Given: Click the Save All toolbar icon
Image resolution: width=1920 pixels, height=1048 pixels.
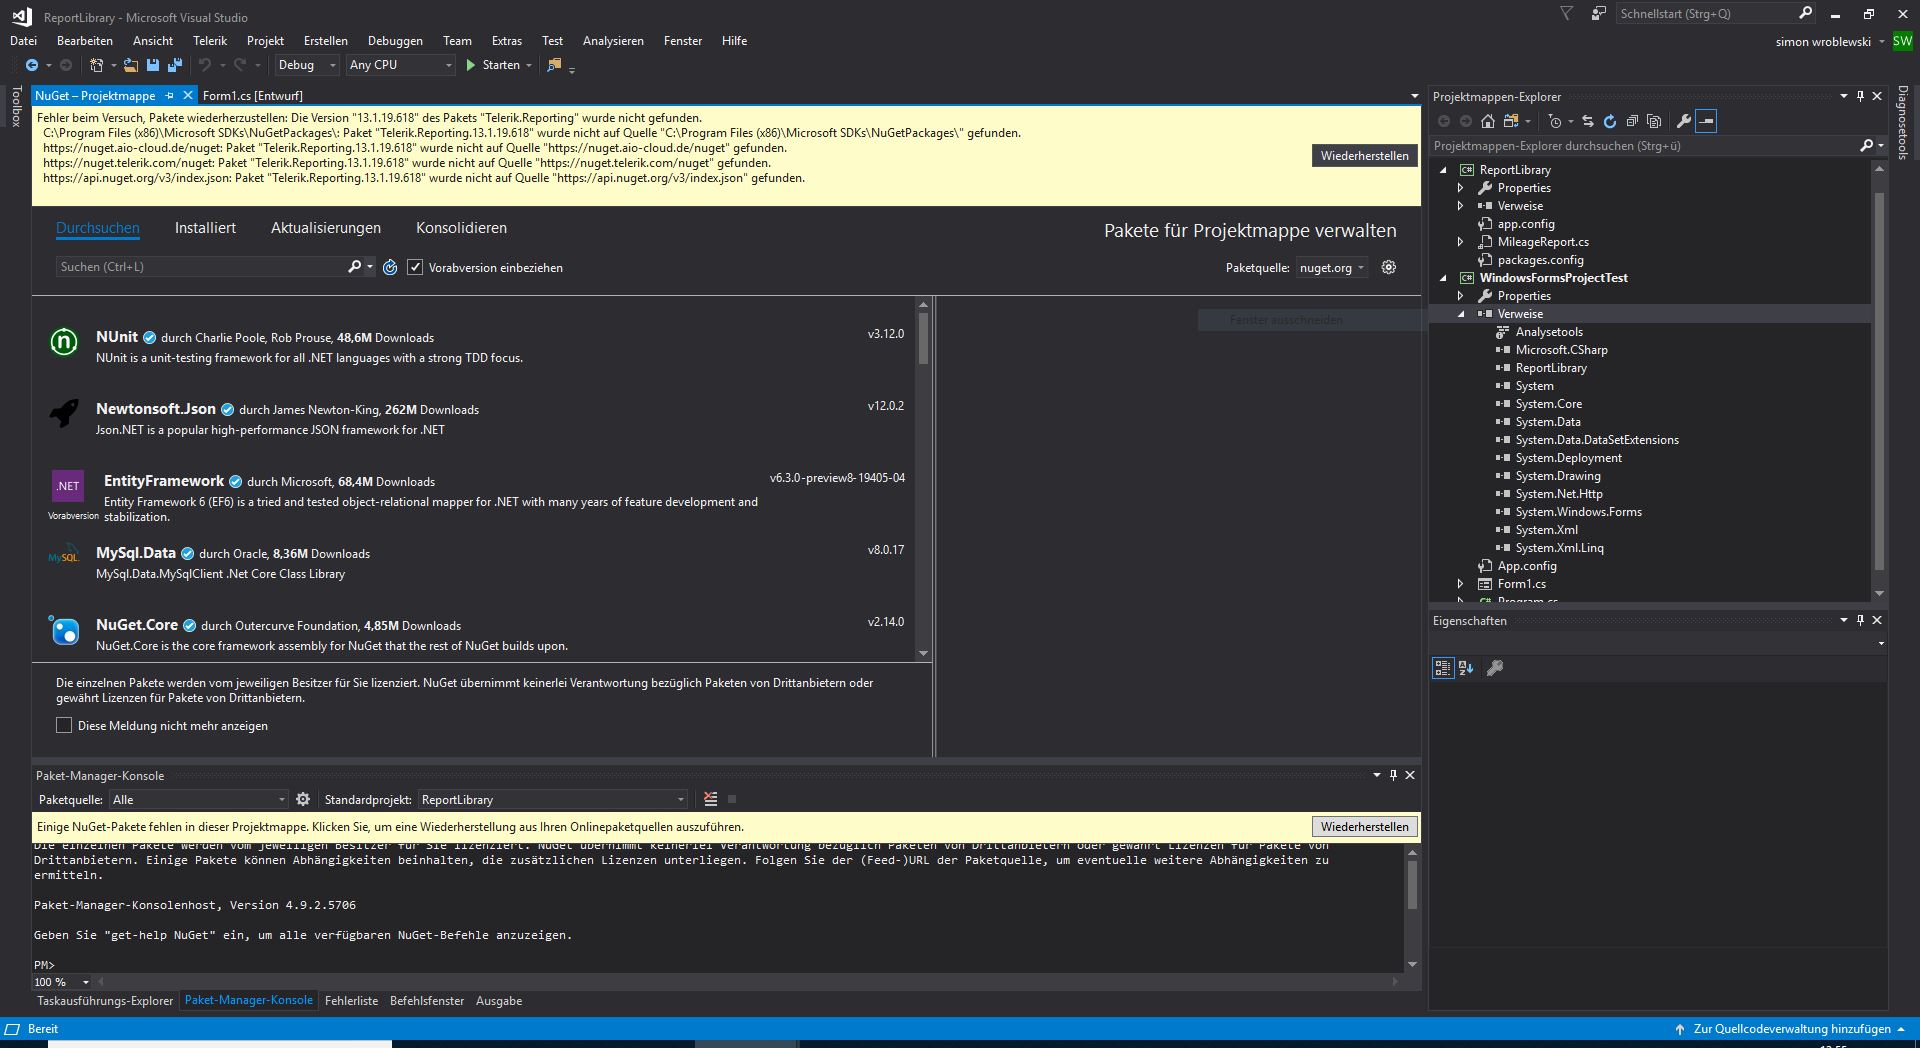Looking at the screenshot, I should (175, 65).
